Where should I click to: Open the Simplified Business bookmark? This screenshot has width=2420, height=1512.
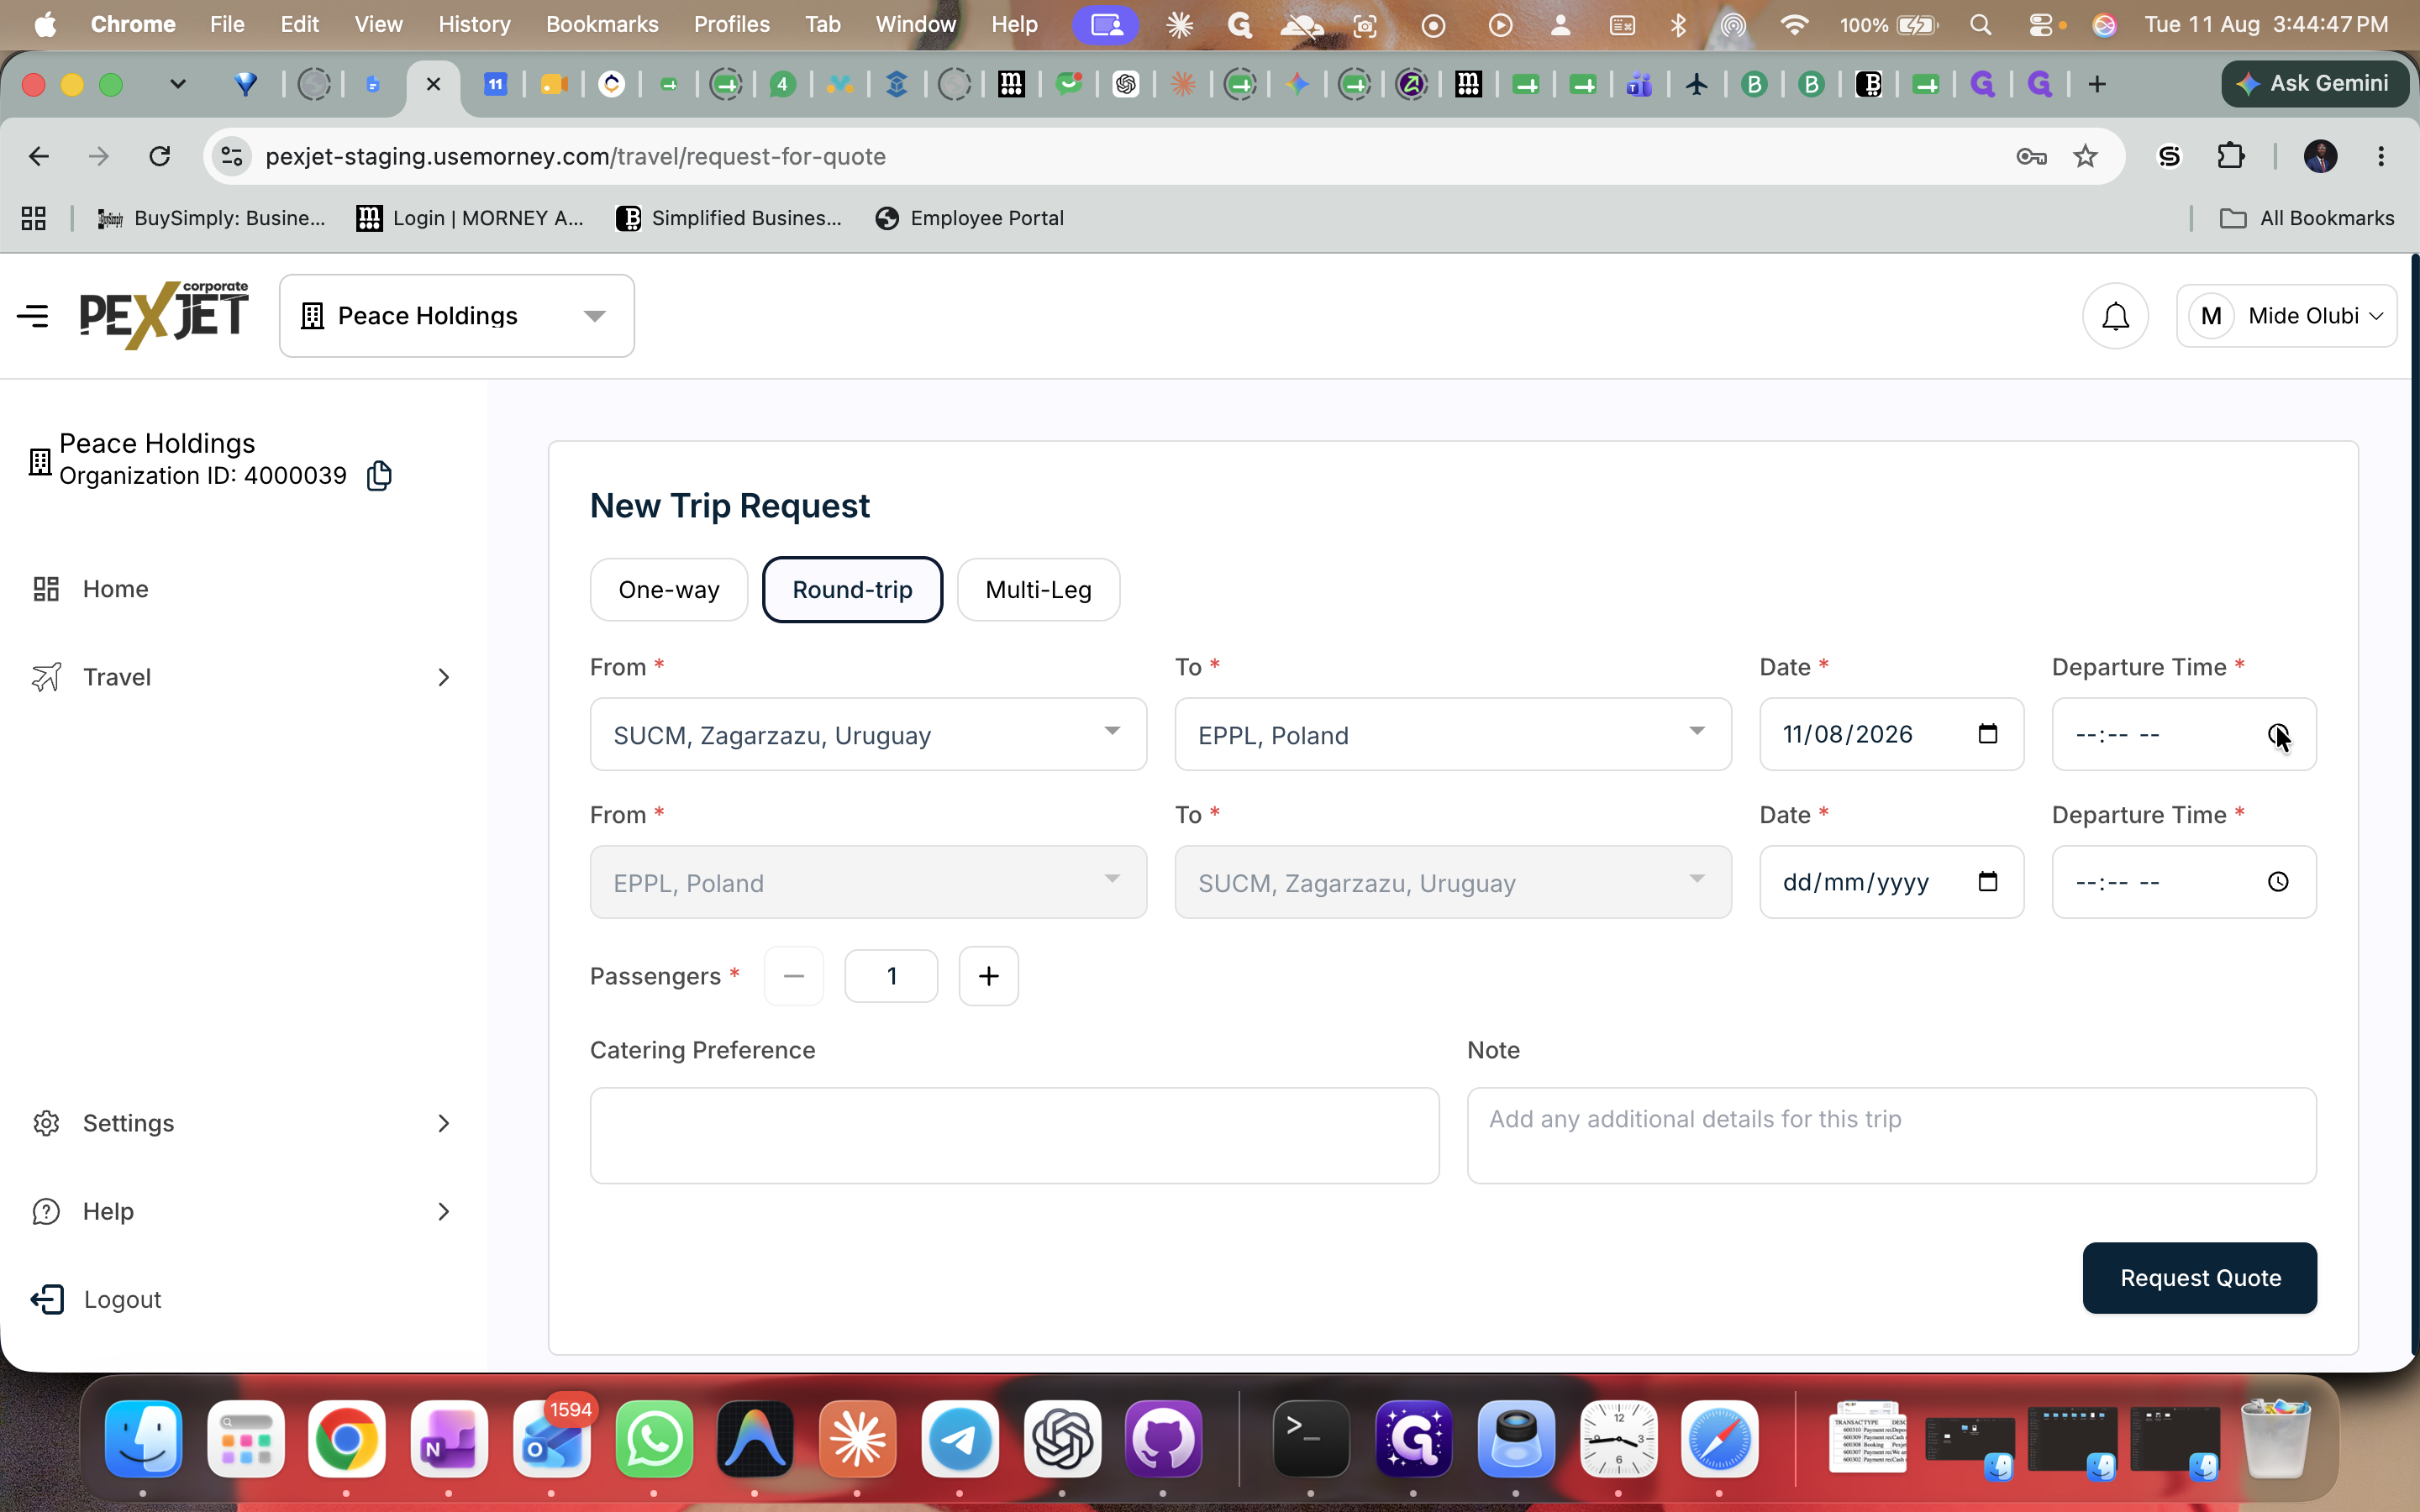728,218
